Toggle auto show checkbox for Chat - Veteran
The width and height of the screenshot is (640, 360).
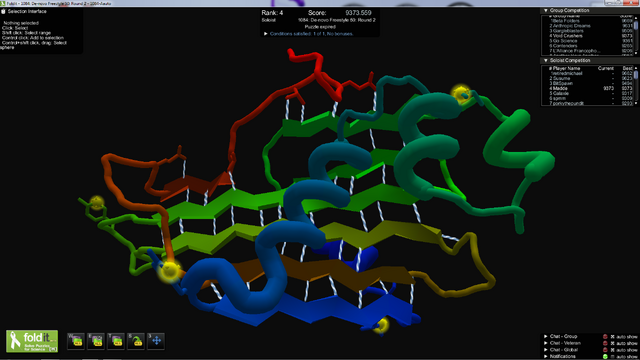612,343
